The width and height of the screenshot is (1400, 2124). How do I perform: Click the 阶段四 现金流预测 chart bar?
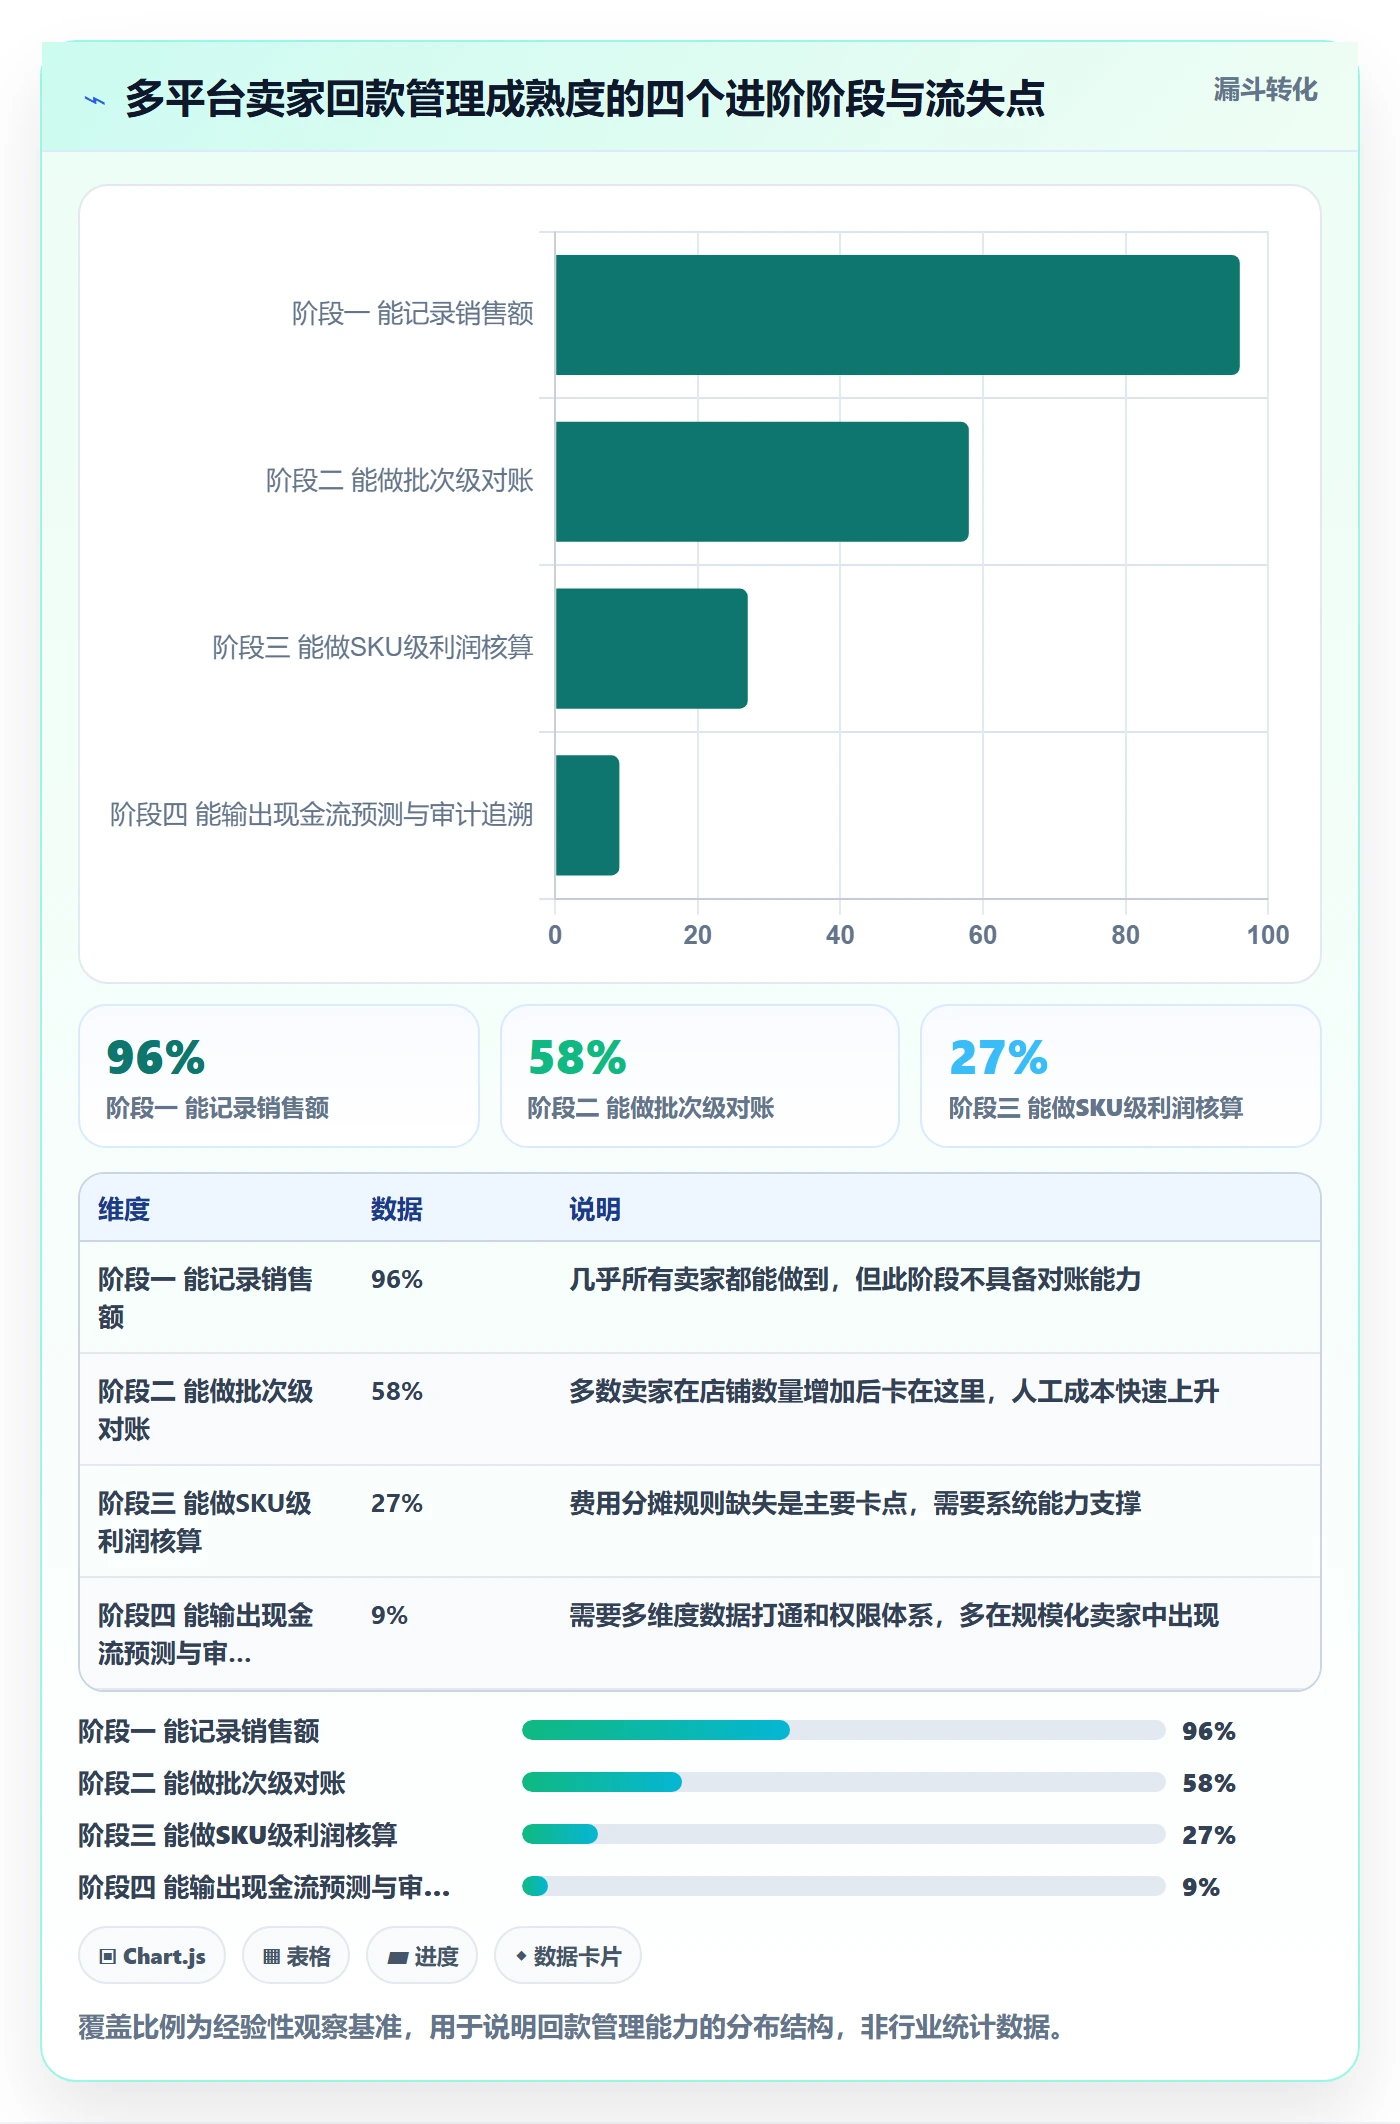(587, 815)
